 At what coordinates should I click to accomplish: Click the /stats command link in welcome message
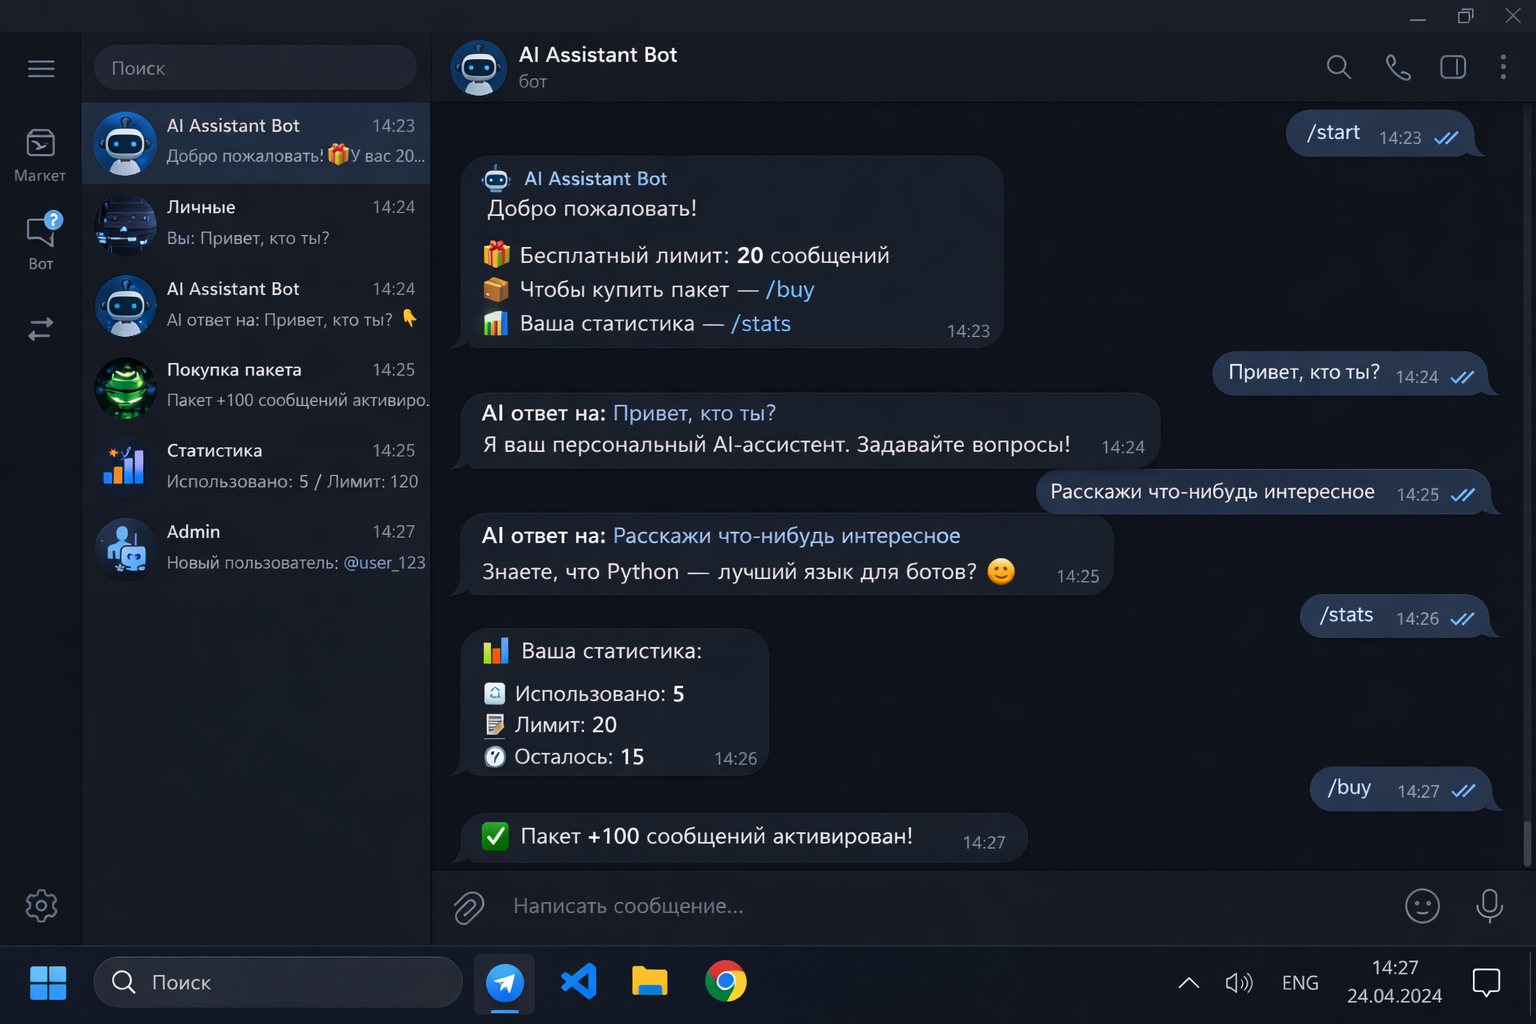pyautogui.click(x=761, y=324)
